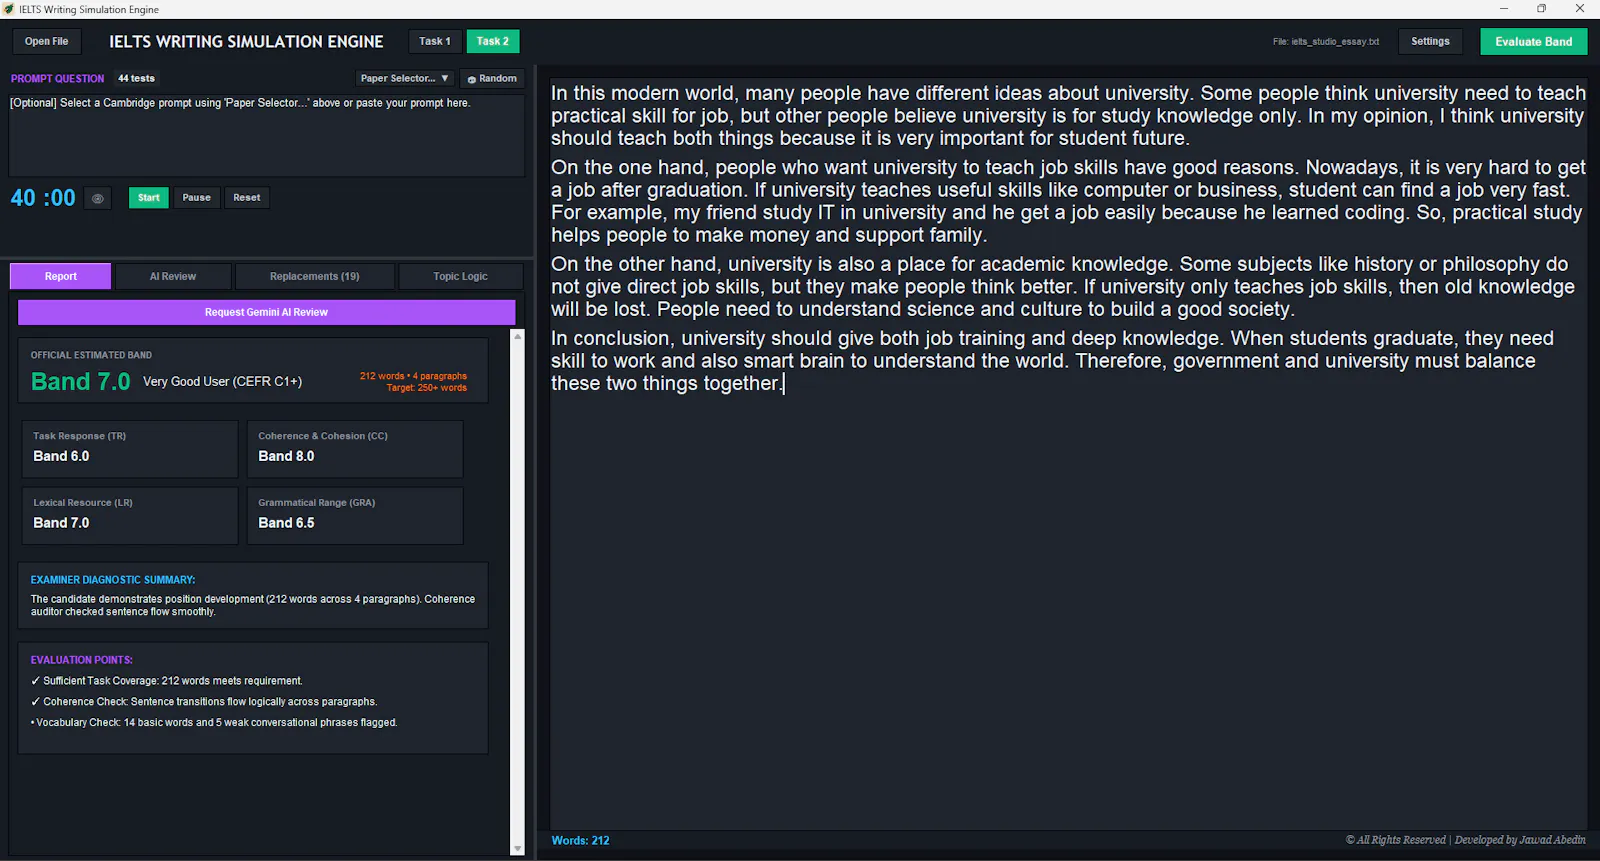The width and height of the screenshot is (1600, 861).
Task: Open the Replacements (19) tab
Action: [315, 276]
